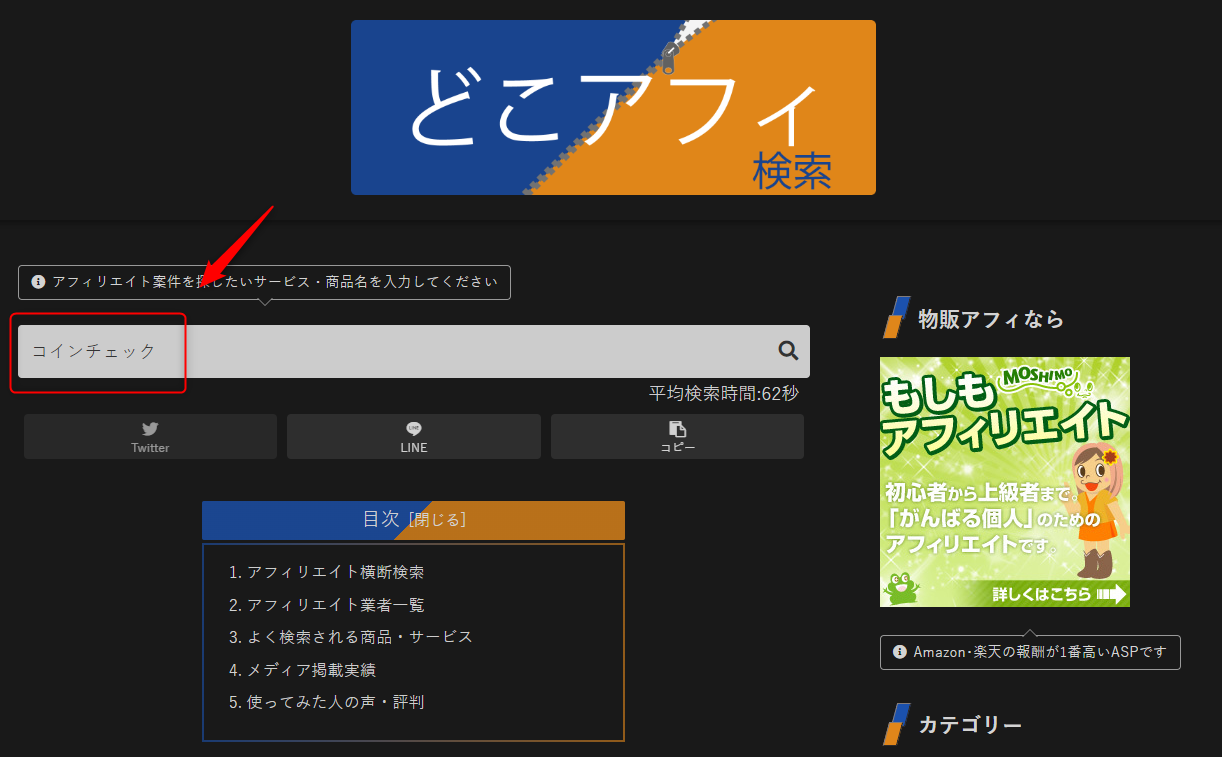Click the LINE speech bubble icon

pyautogui.click(x=414, y=428)
